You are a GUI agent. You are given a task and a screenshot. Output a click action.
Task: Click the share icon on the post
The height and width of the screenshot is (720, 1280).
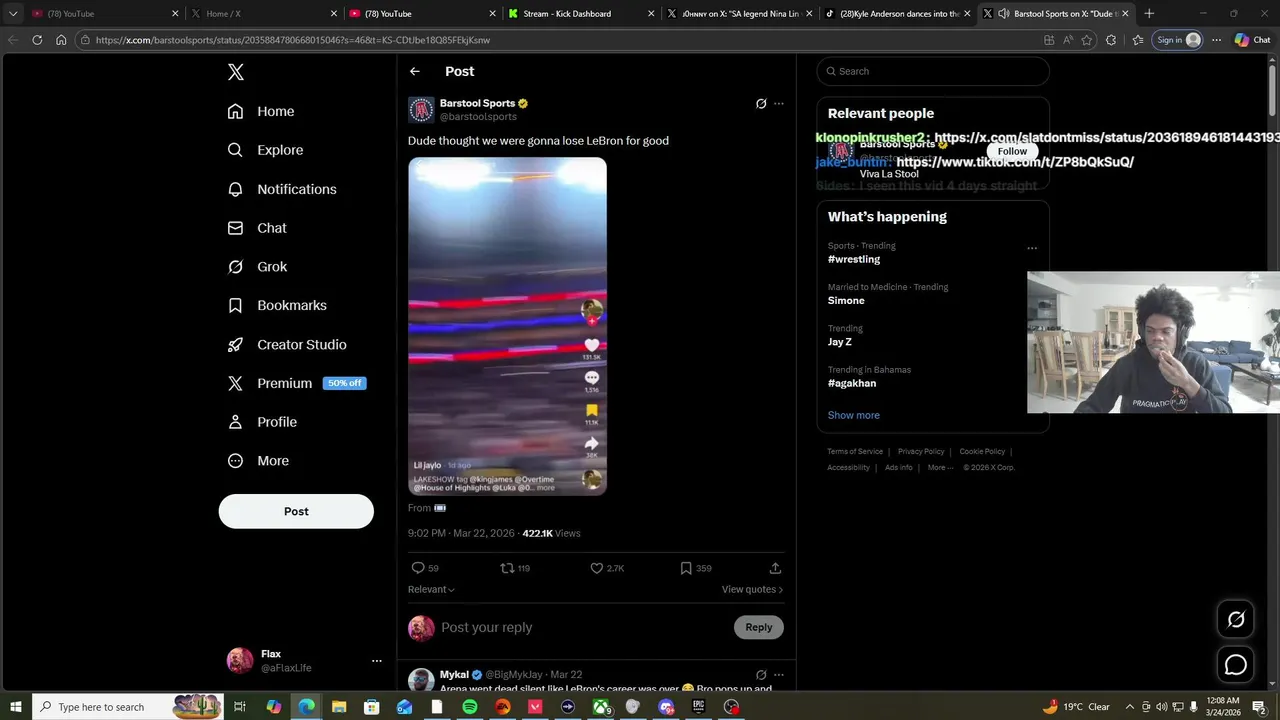pos(775,568)
